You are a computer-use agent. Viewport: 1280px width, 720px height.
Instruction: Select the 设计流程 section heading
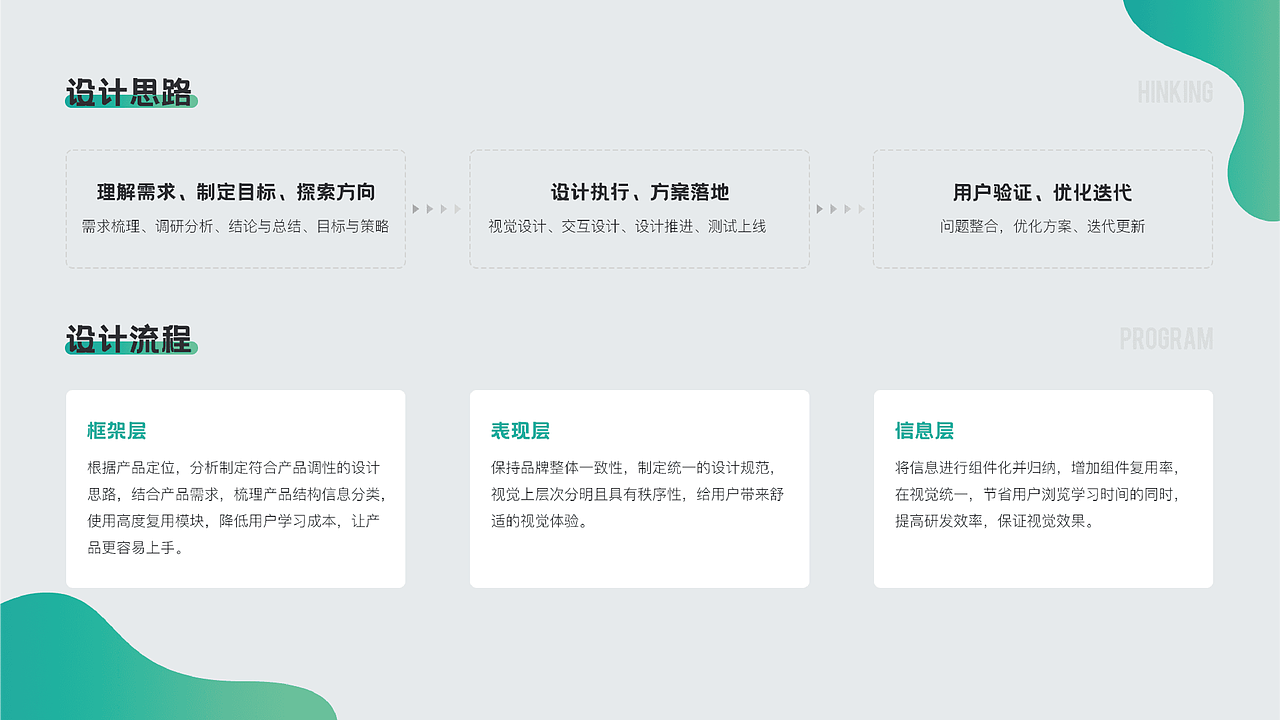[x=131, y=335]
